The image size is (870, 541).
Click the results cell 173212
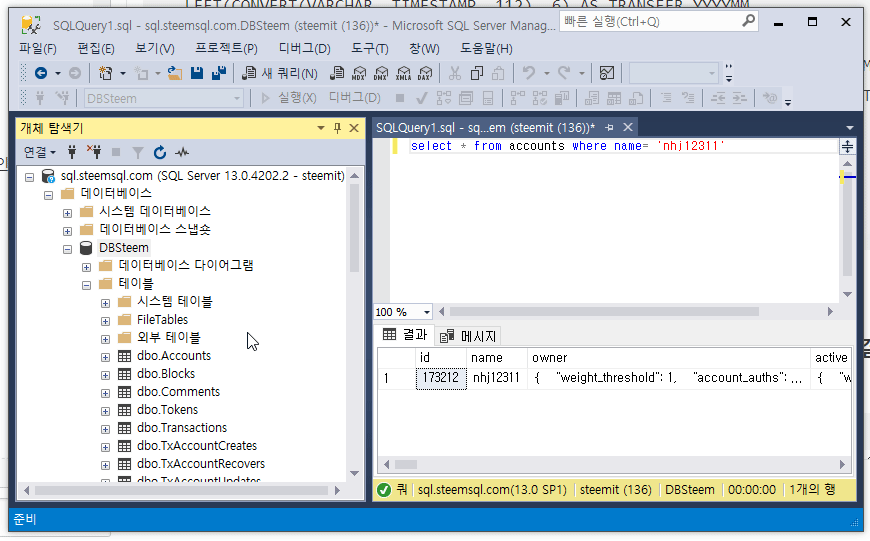(441, 378)
